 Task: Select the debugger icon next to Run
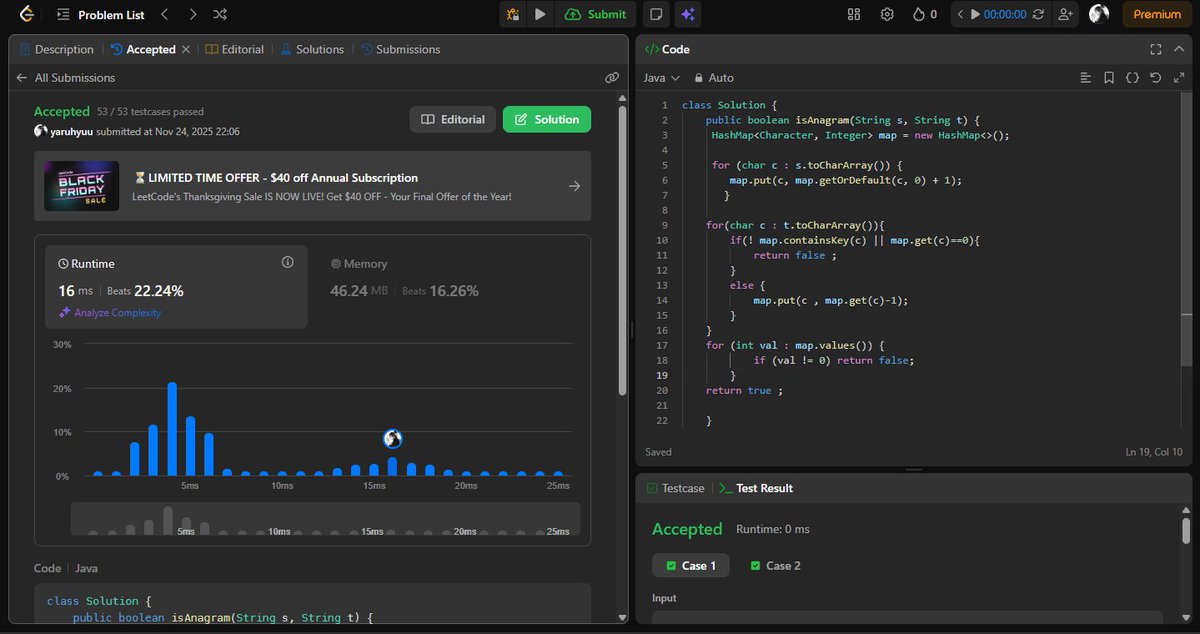513,14
